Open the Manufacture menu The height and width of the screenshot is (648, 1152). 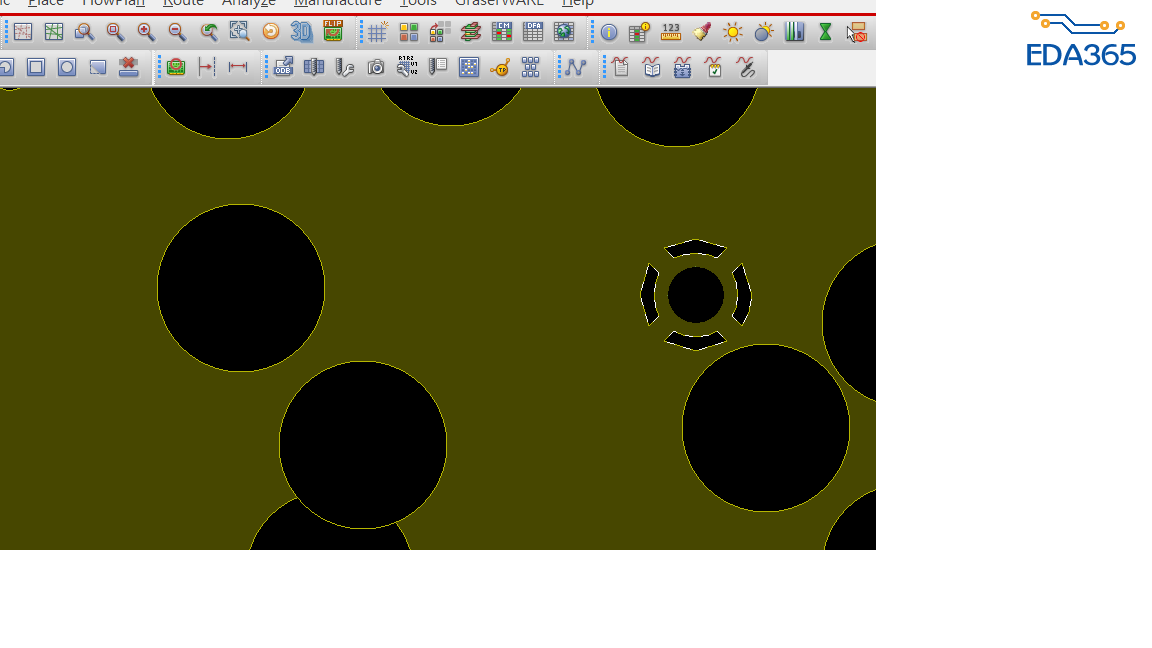click(x=337, y=3)
